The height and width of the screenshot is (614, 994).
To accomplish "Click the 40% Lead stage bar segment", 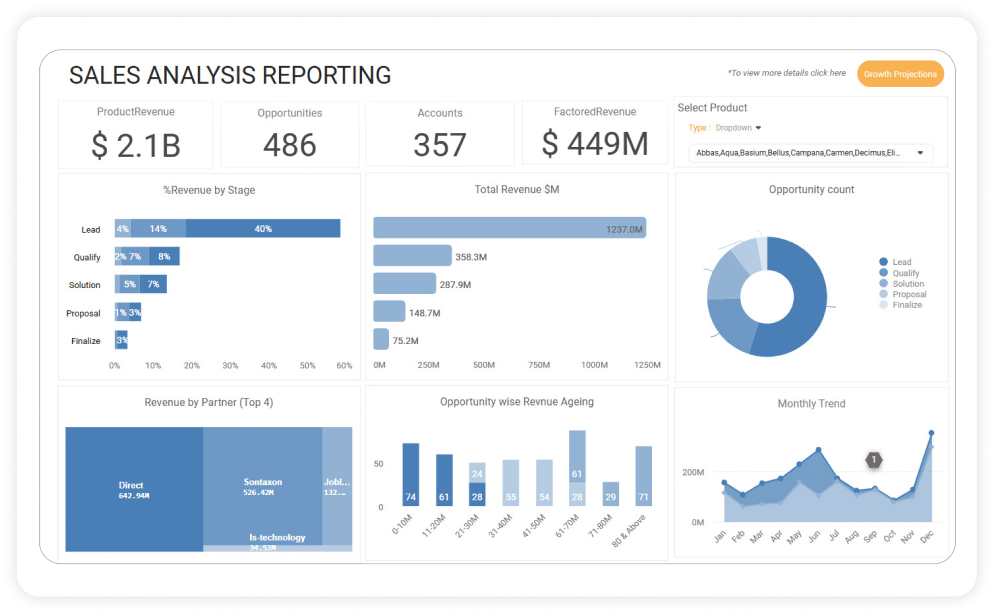I will point(263,229).
